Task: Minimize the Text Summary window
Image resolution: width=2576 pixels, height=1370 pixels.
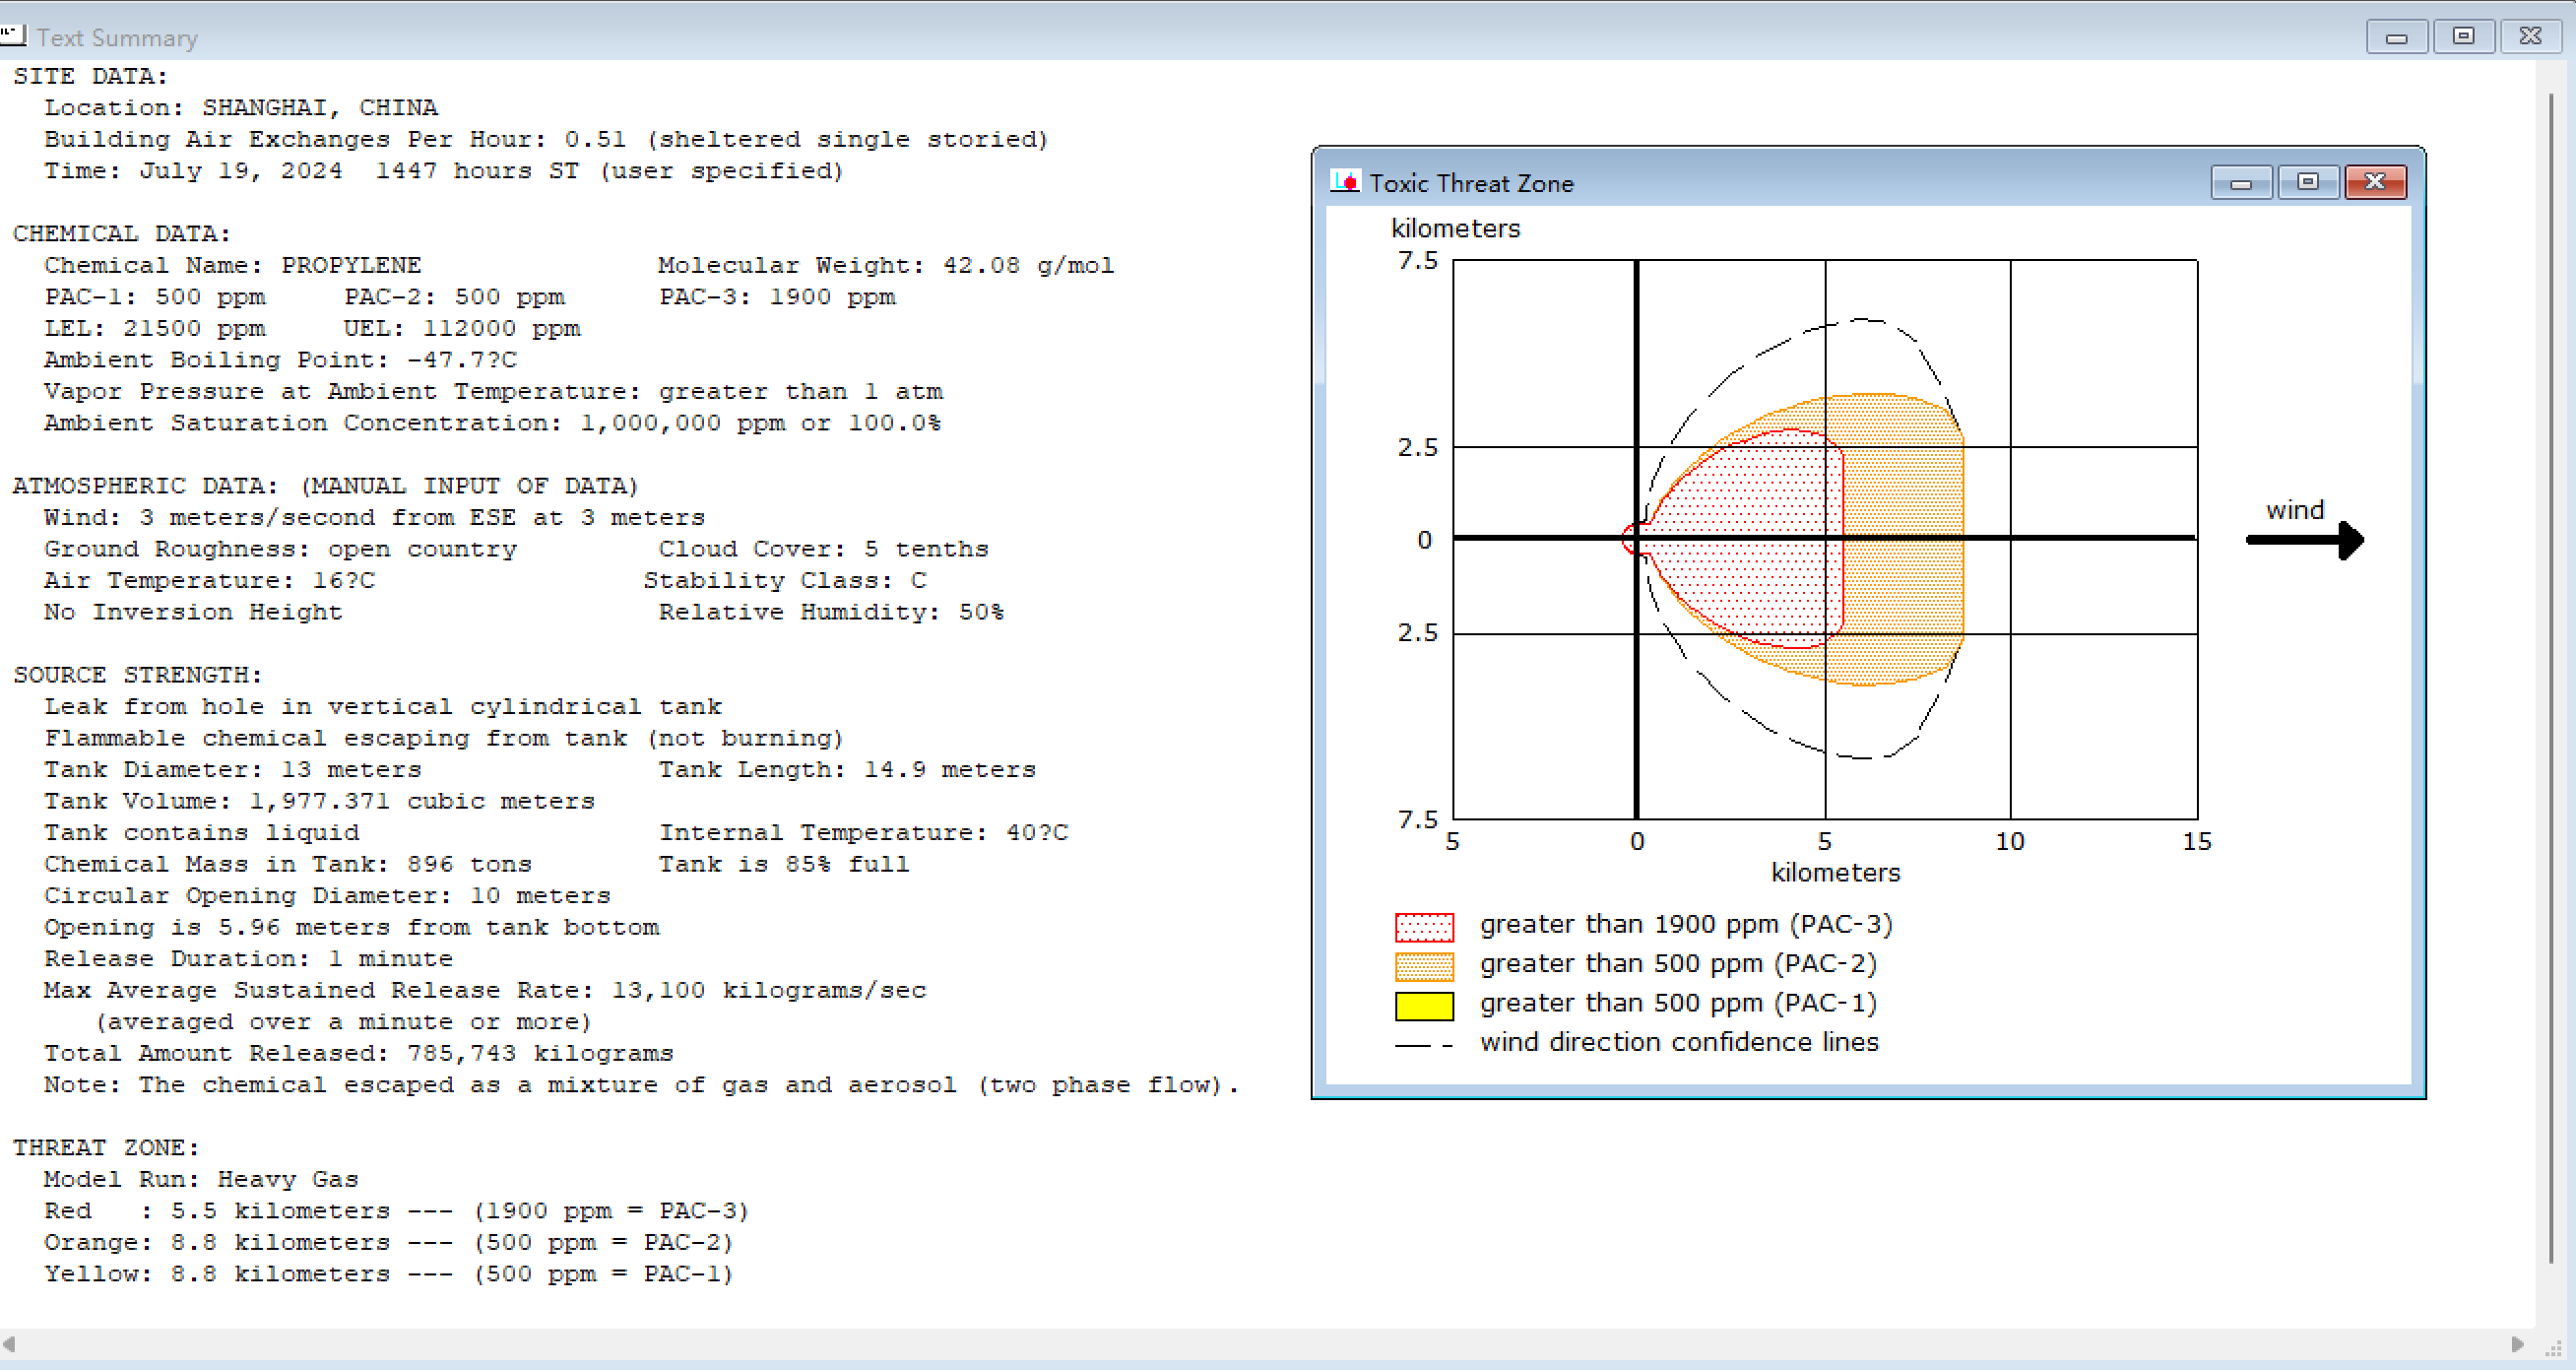Action: tap(2396, 36)
